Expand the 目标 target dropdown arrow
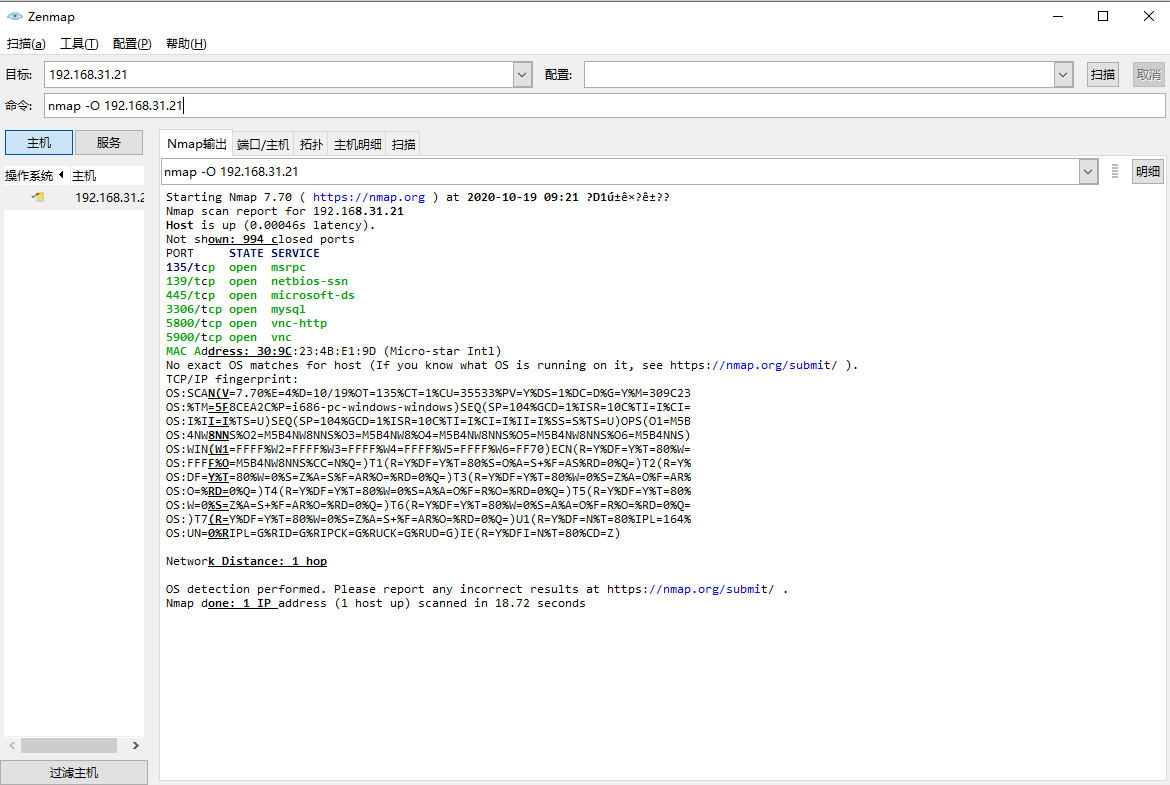The width and height of the screenshot is (1170, 785). click(x=522, y=75)
